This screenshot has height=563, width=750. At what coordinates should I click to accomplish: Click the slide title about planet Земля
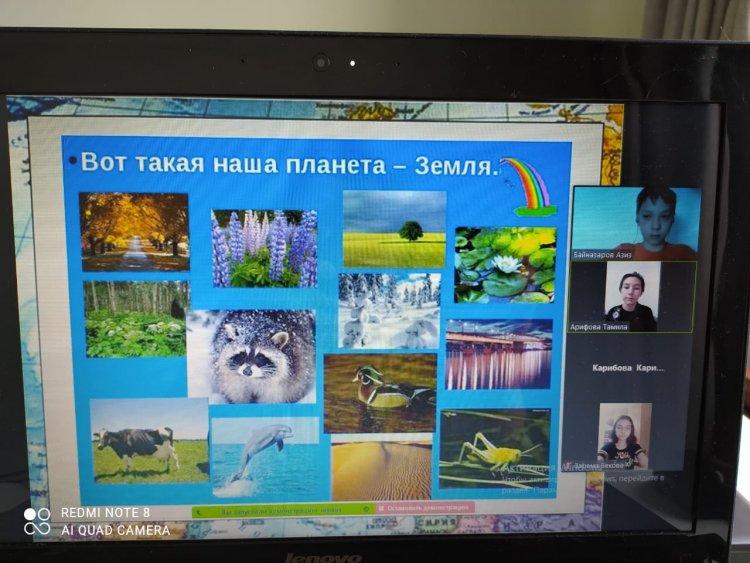pyautogui.click(x=288, y=164)
